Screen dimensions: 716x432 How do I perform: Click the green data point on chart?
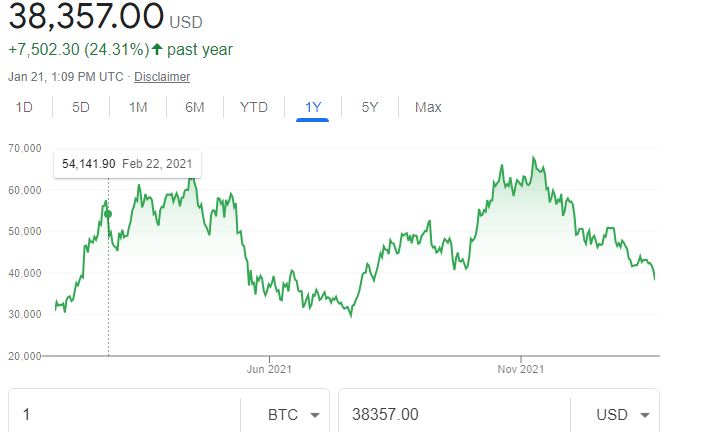click(x=108, y=214)
